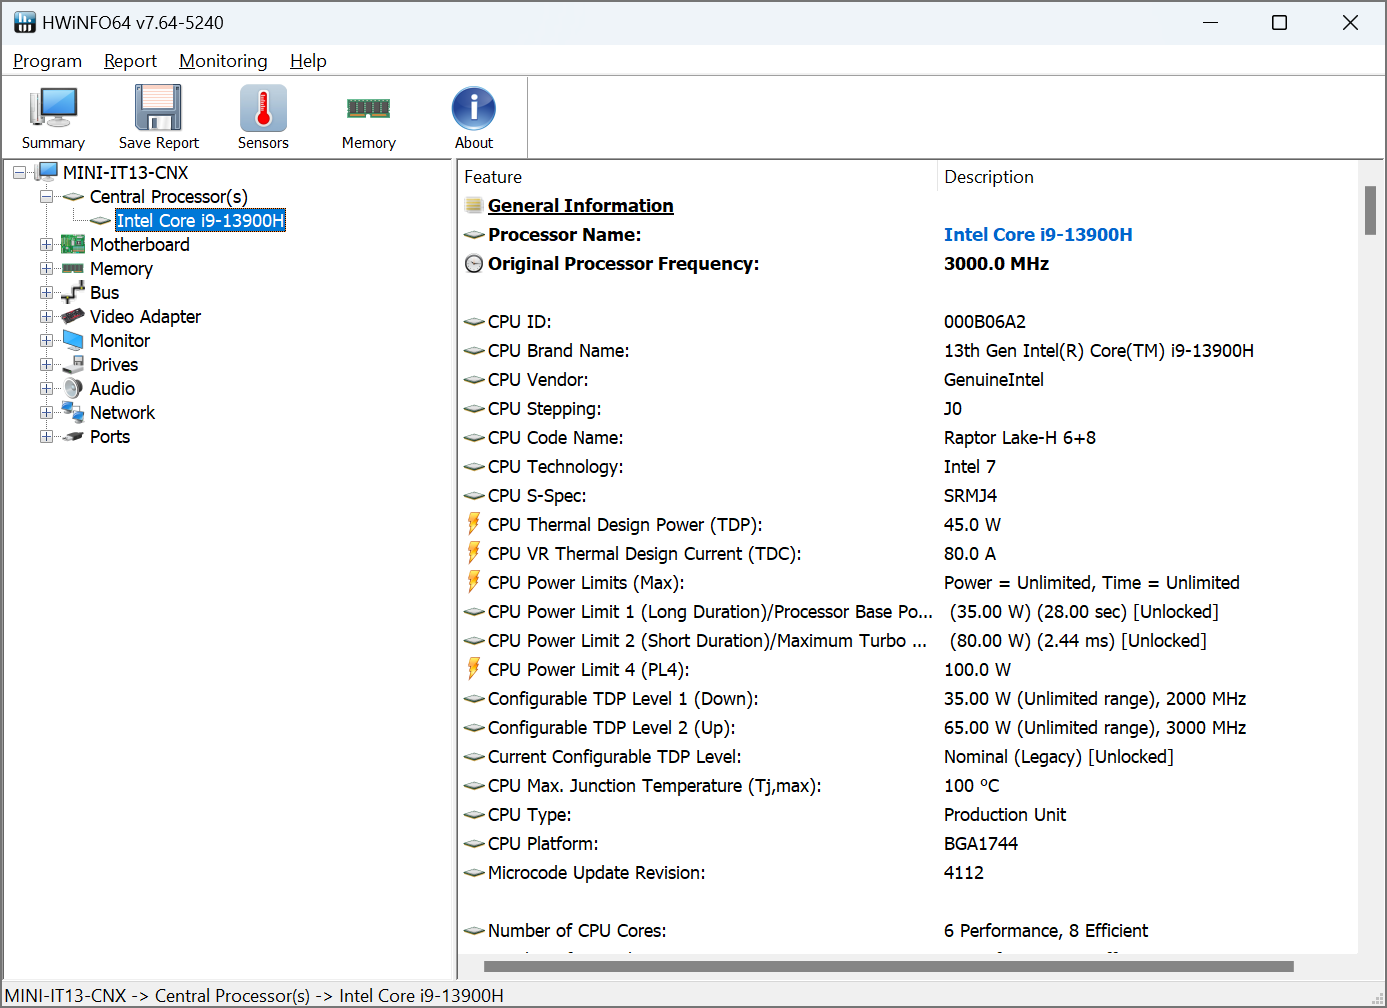Click the Audio speaker tree icon
1387x1008 pixels.
[x=73, y=388]
